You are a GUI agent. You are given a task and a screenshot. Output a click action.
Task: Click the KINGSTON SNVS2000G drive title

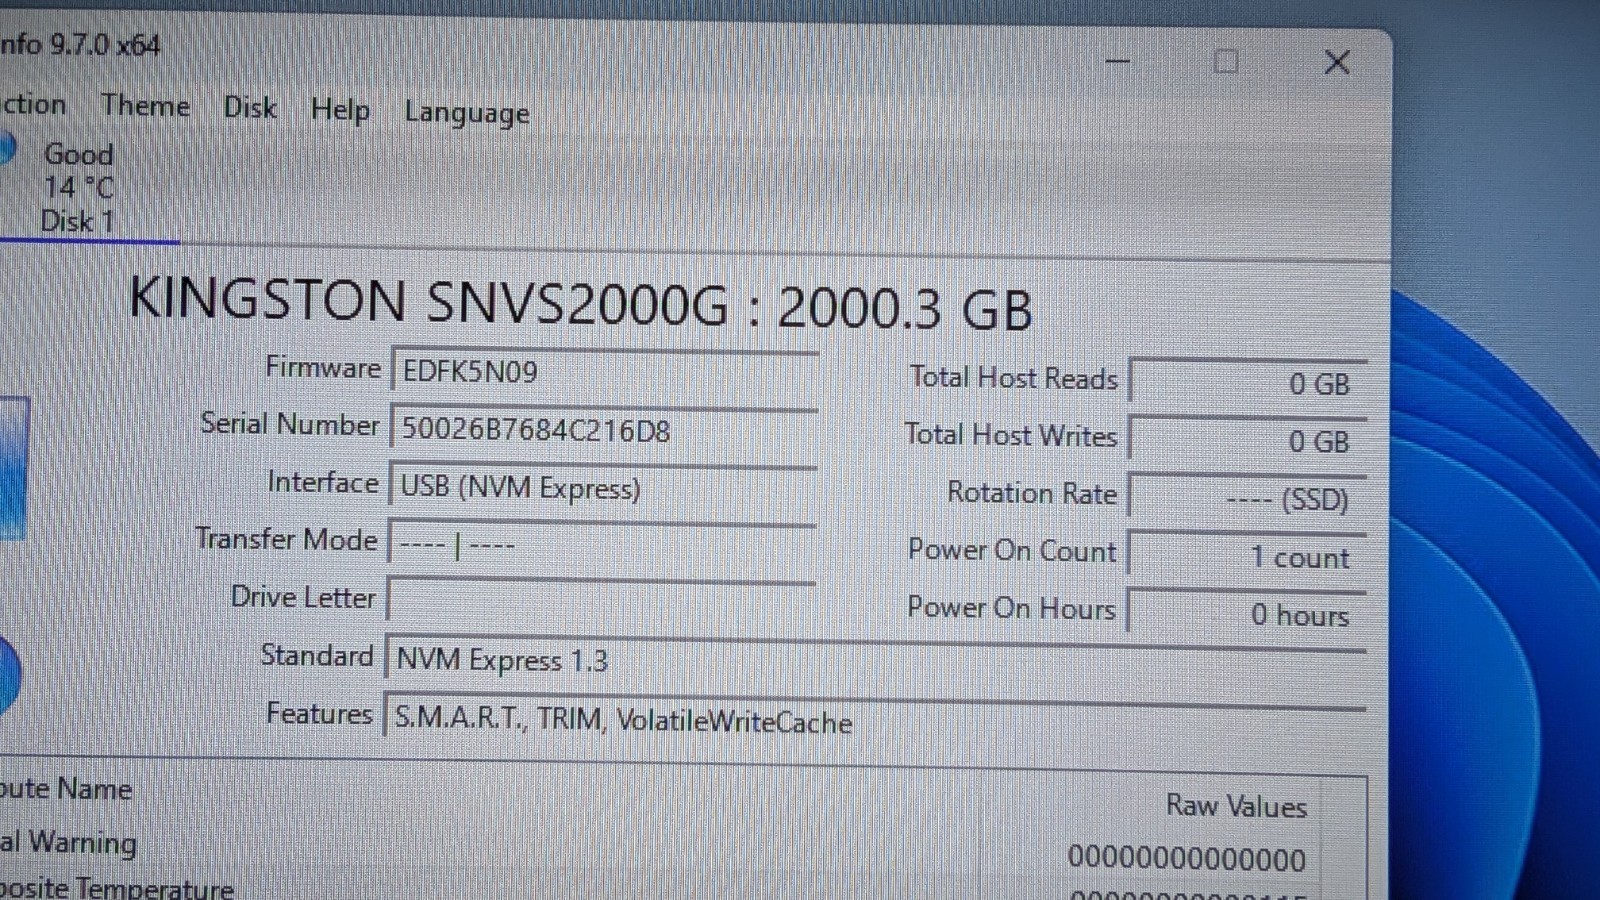click(581, 304)
